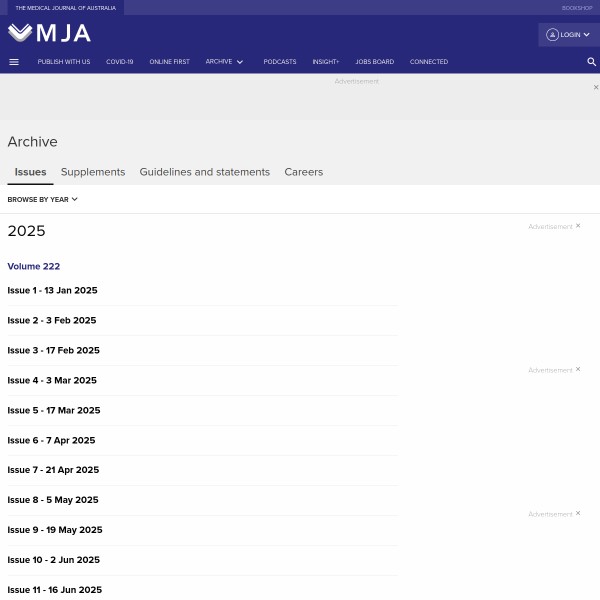Open the Podcasts page
The width and height of the screenshot is (600, 600).
279,62
